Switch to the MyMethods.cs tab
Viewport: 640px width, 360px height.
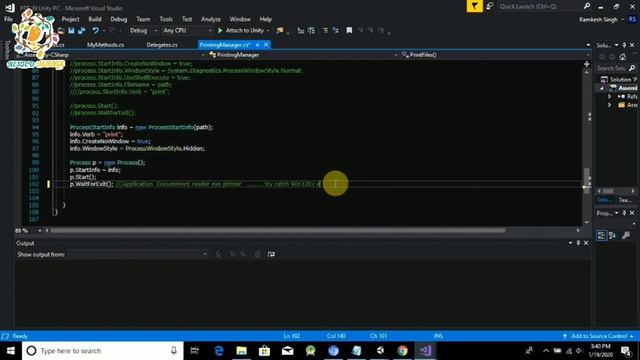click(105, 45)
